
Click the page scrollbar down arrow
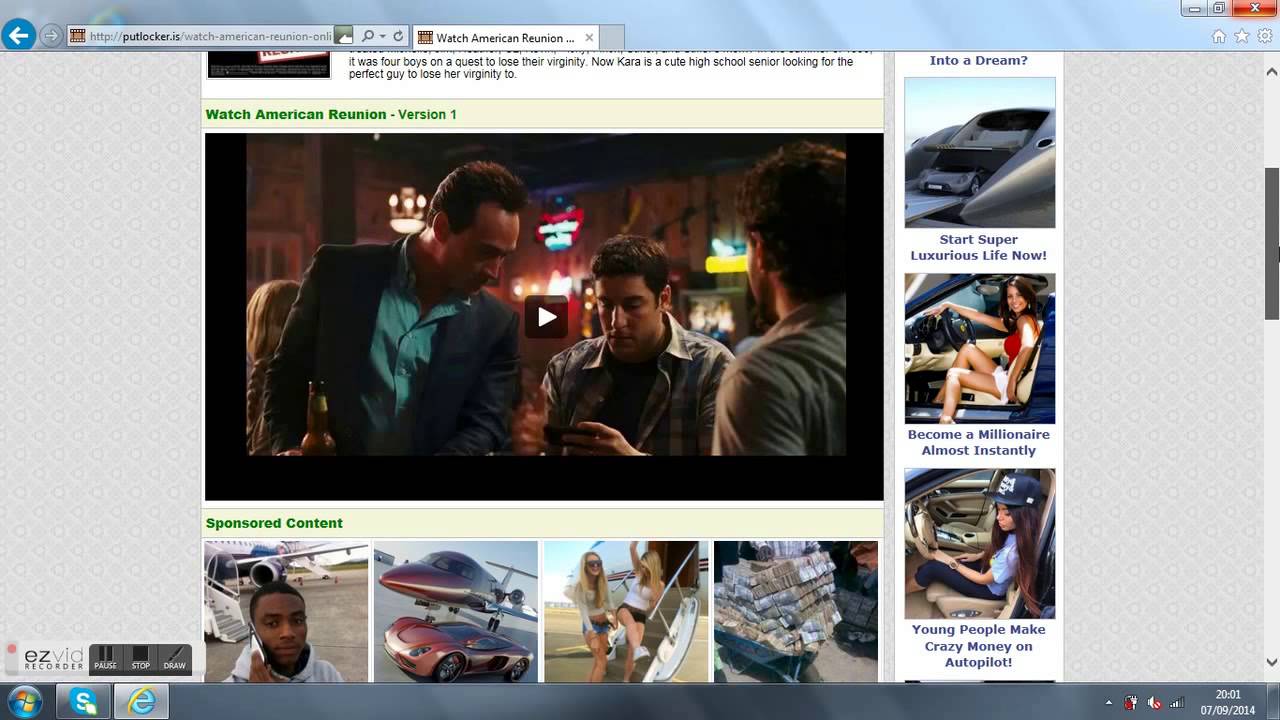pyautogui.click(x=1272, y=662)
